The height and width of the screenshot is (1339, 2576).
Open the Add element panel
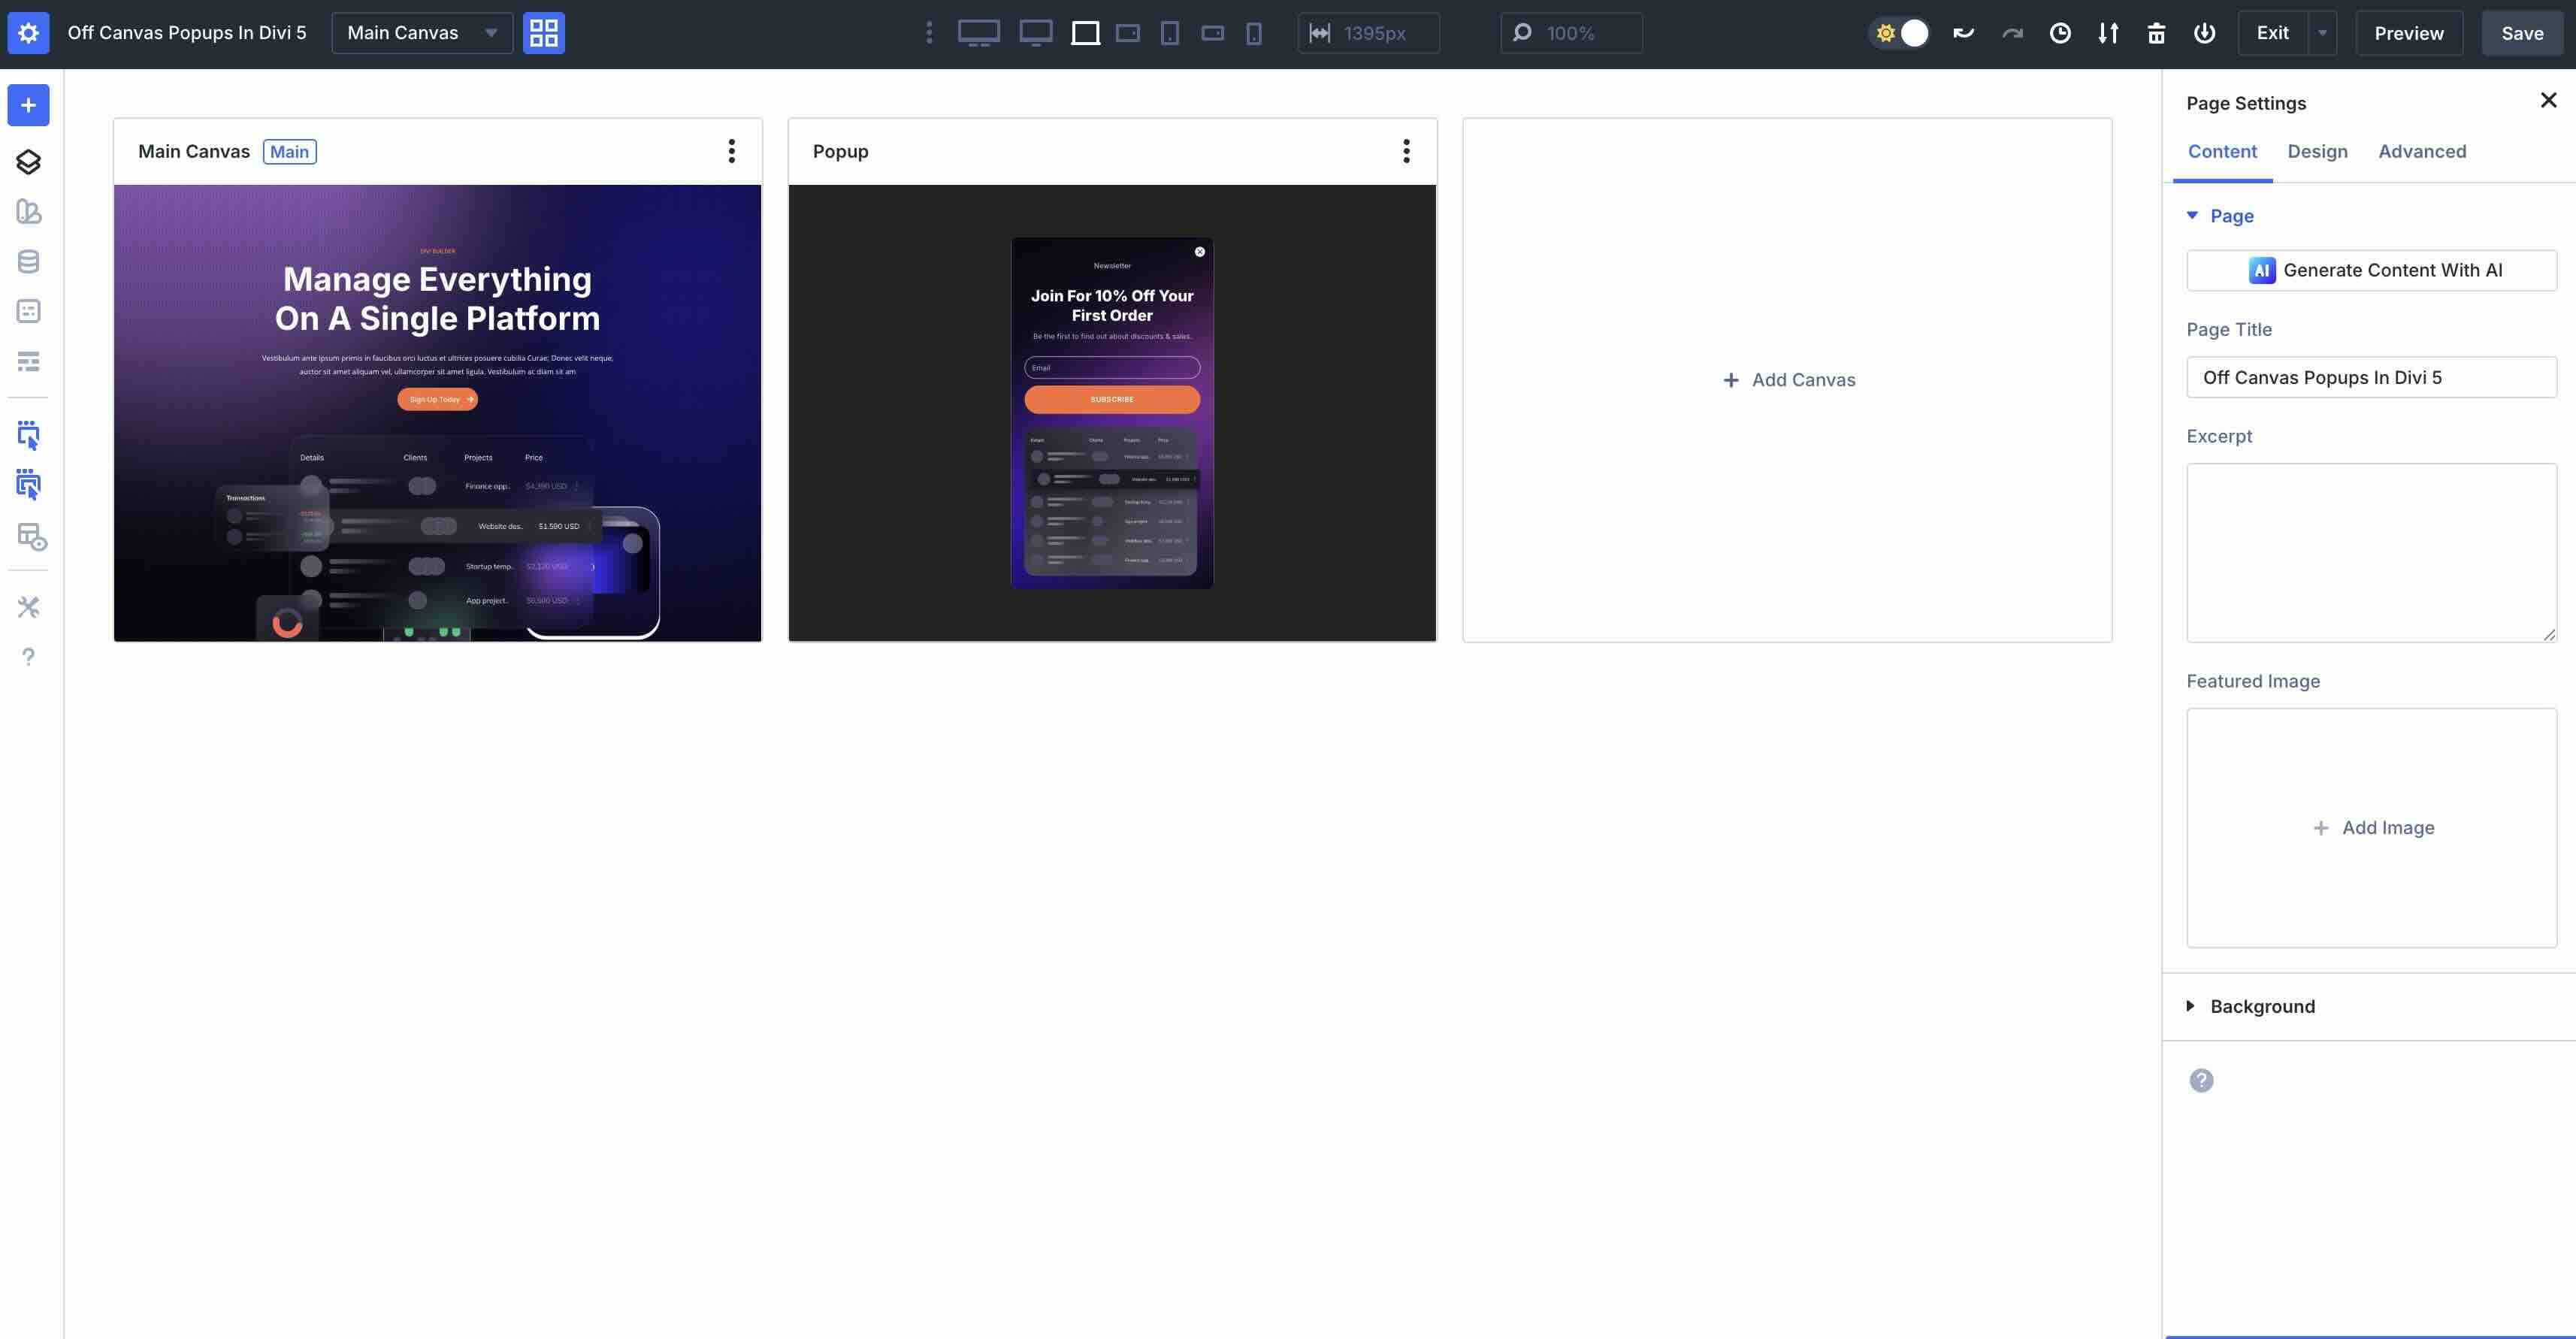[x=28, y=105]
